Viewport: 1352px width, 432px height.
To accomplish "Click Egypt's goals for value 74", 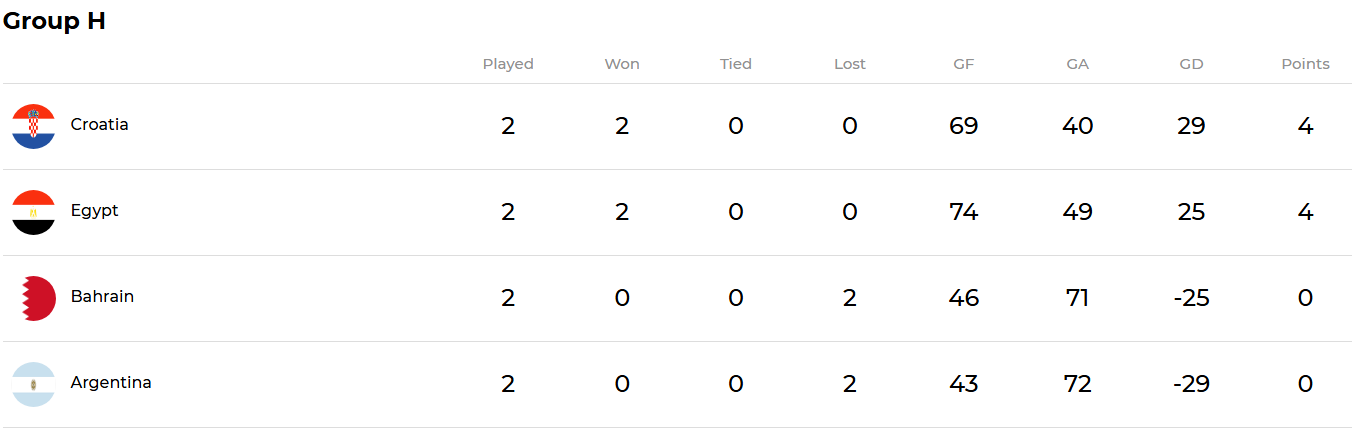I will click(964, 212).
